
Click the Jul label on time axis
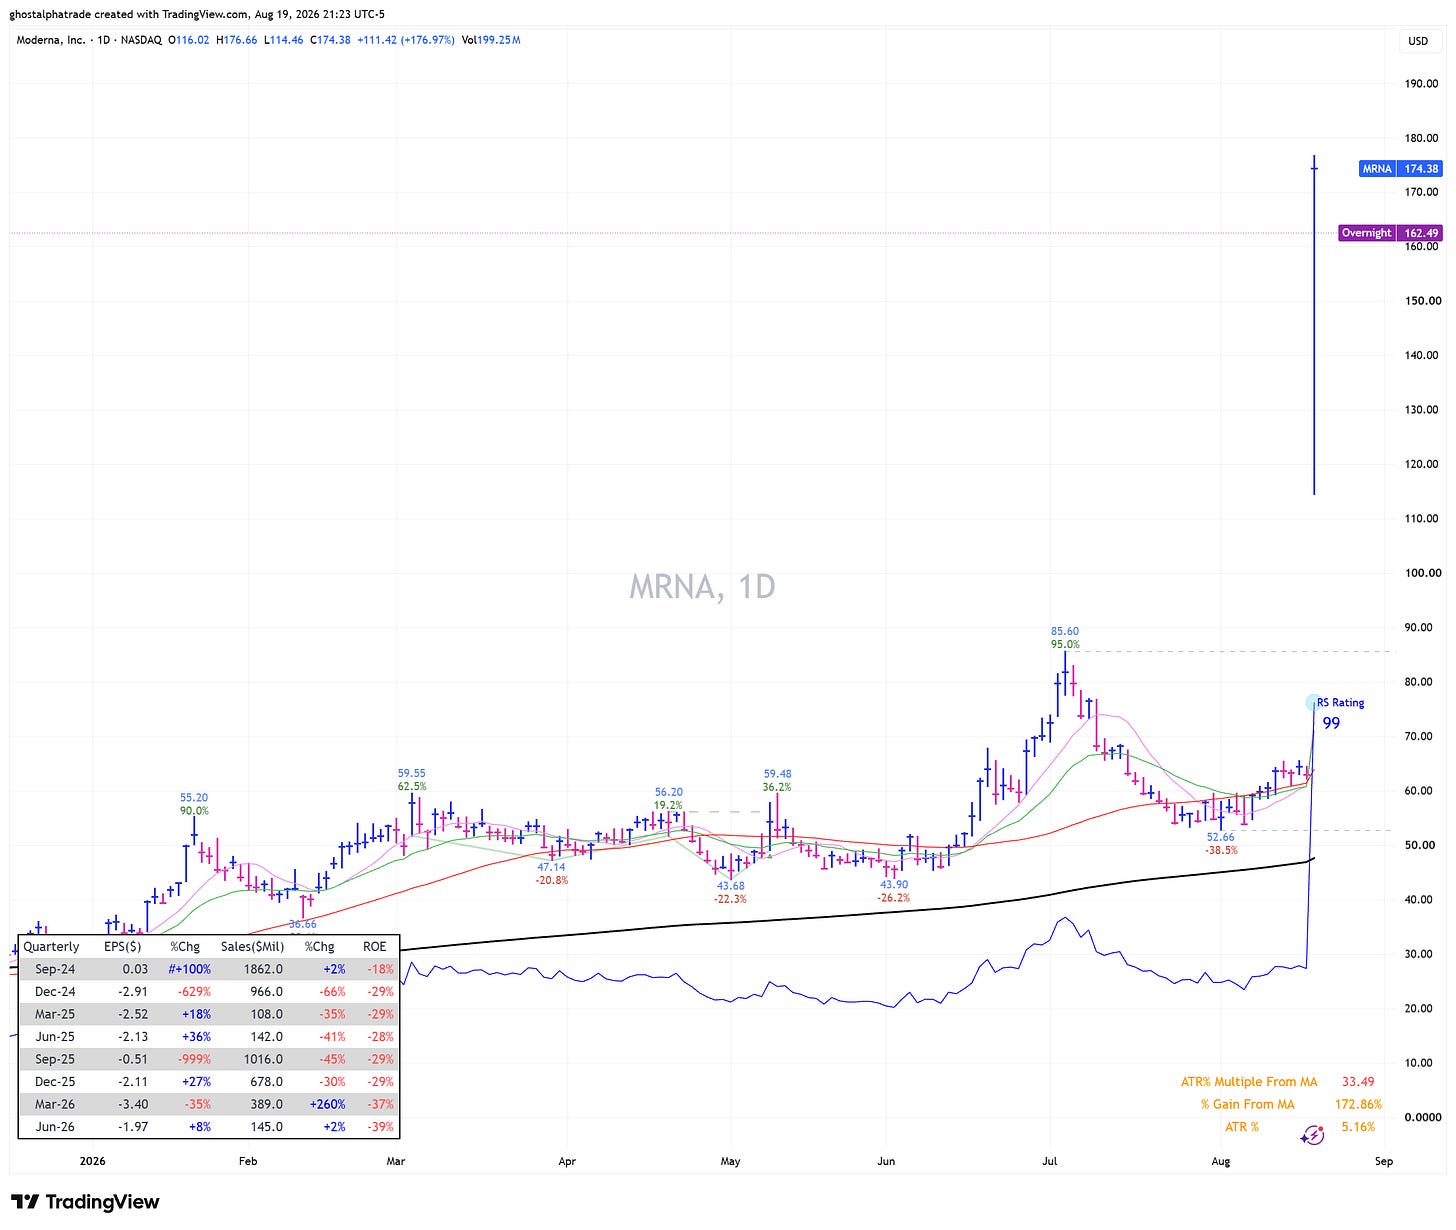1051,1161
